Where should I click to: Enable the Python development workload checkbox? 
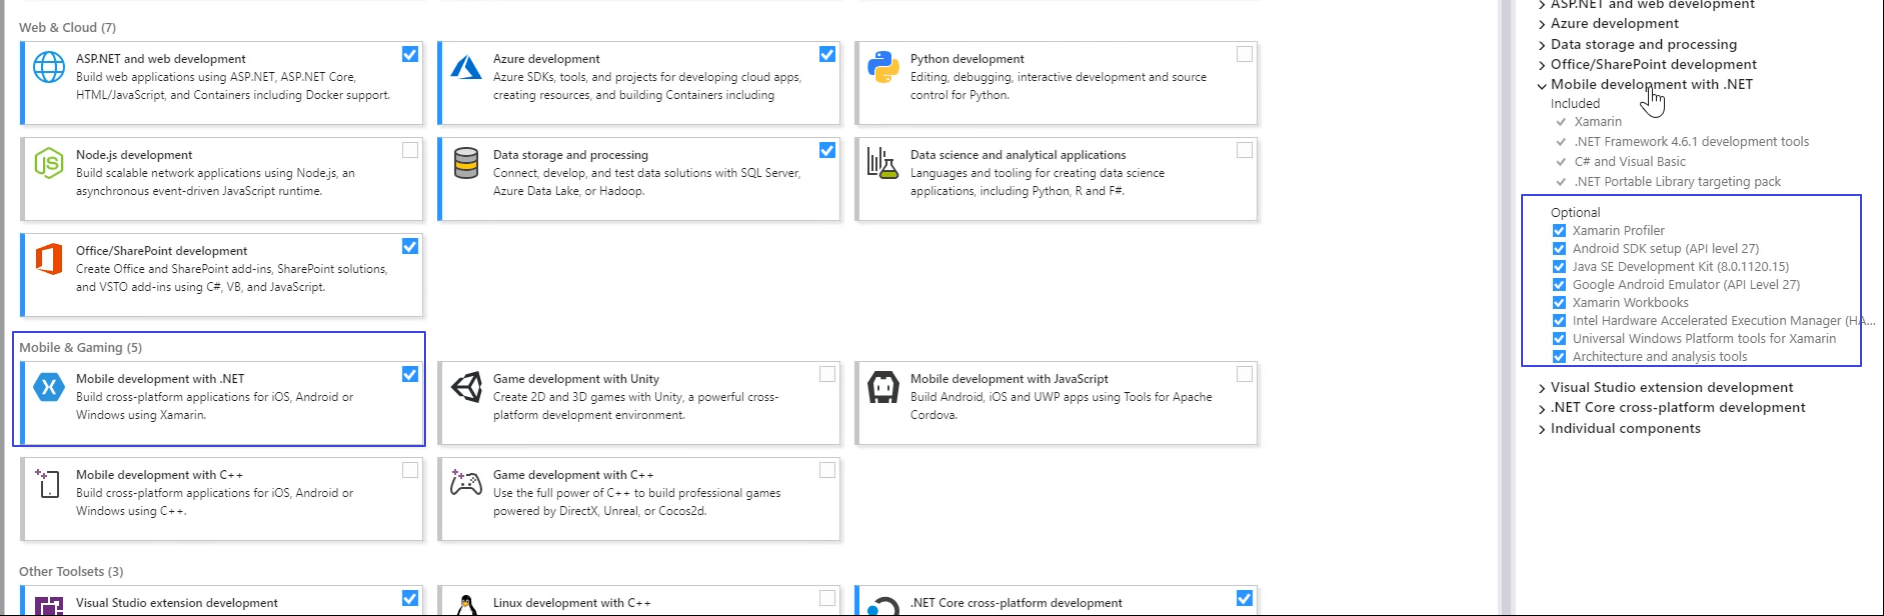(1244, 54)
